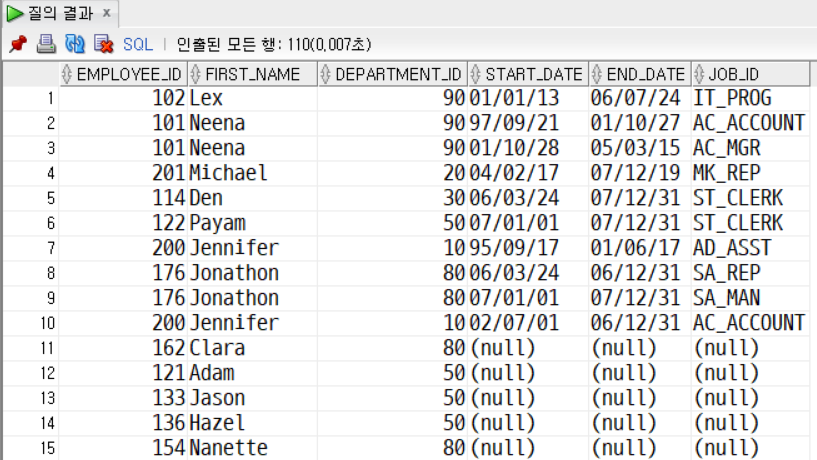Click the Michael name cell
817x460 pixels.
click(x=253, y=173)
